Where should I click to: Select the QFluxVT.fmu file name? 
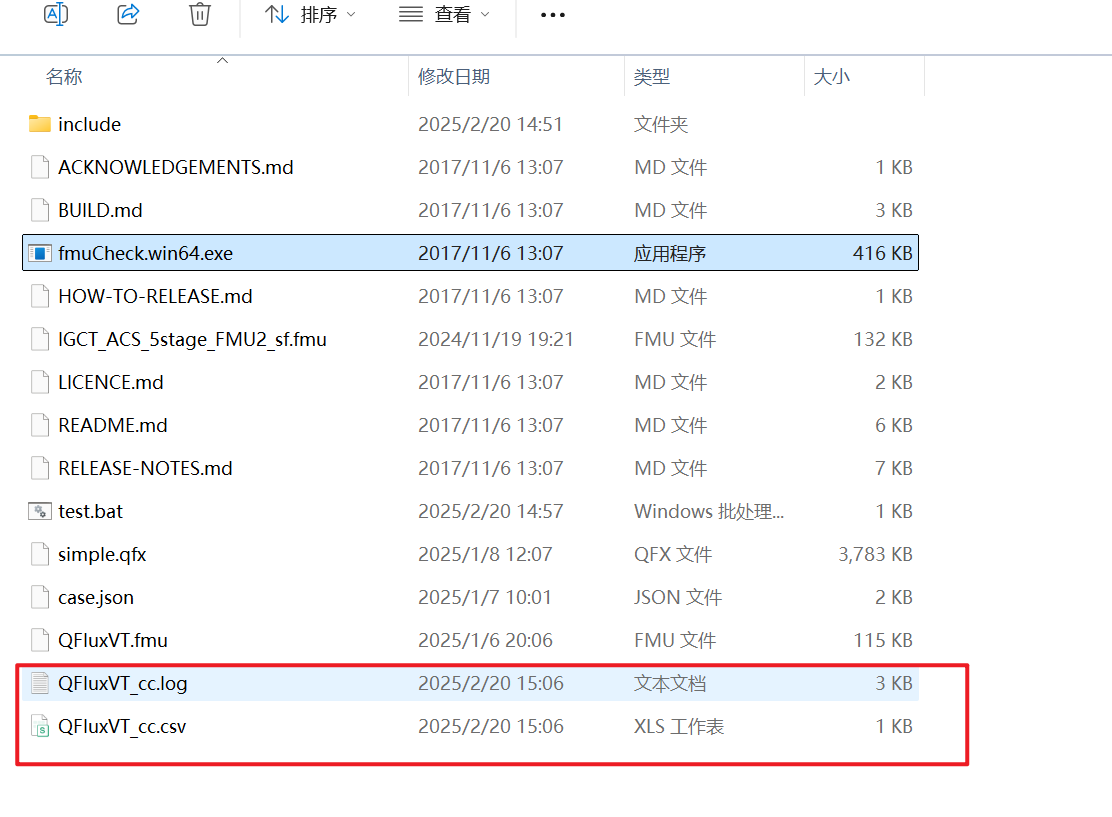[x=113, y=640]
